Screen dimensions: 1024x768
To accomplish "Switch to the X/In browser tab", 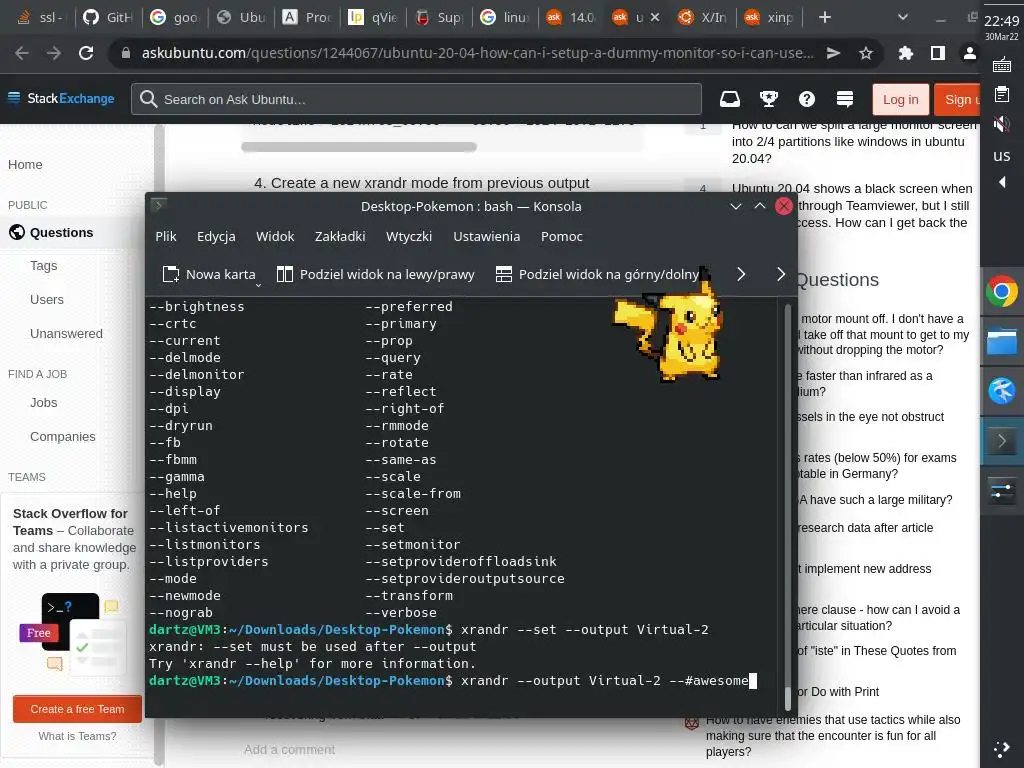I will 702,18.
